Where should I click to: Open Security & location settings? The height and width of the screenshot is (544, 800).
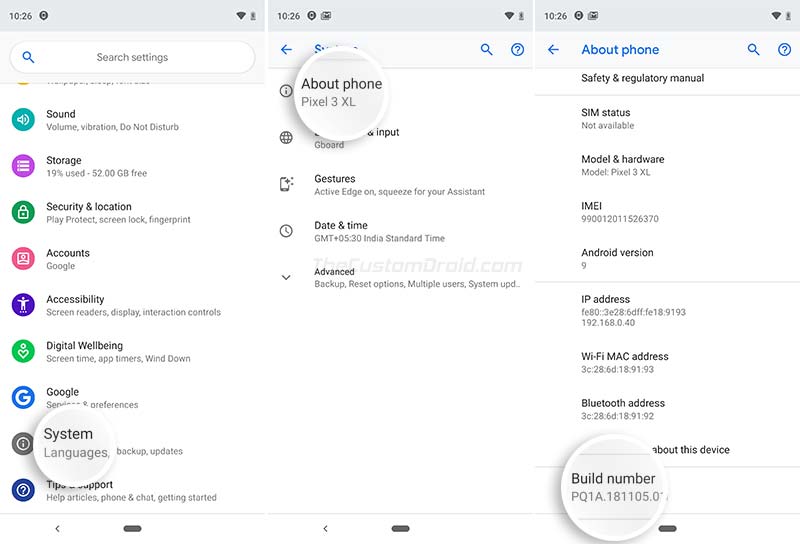132,213
